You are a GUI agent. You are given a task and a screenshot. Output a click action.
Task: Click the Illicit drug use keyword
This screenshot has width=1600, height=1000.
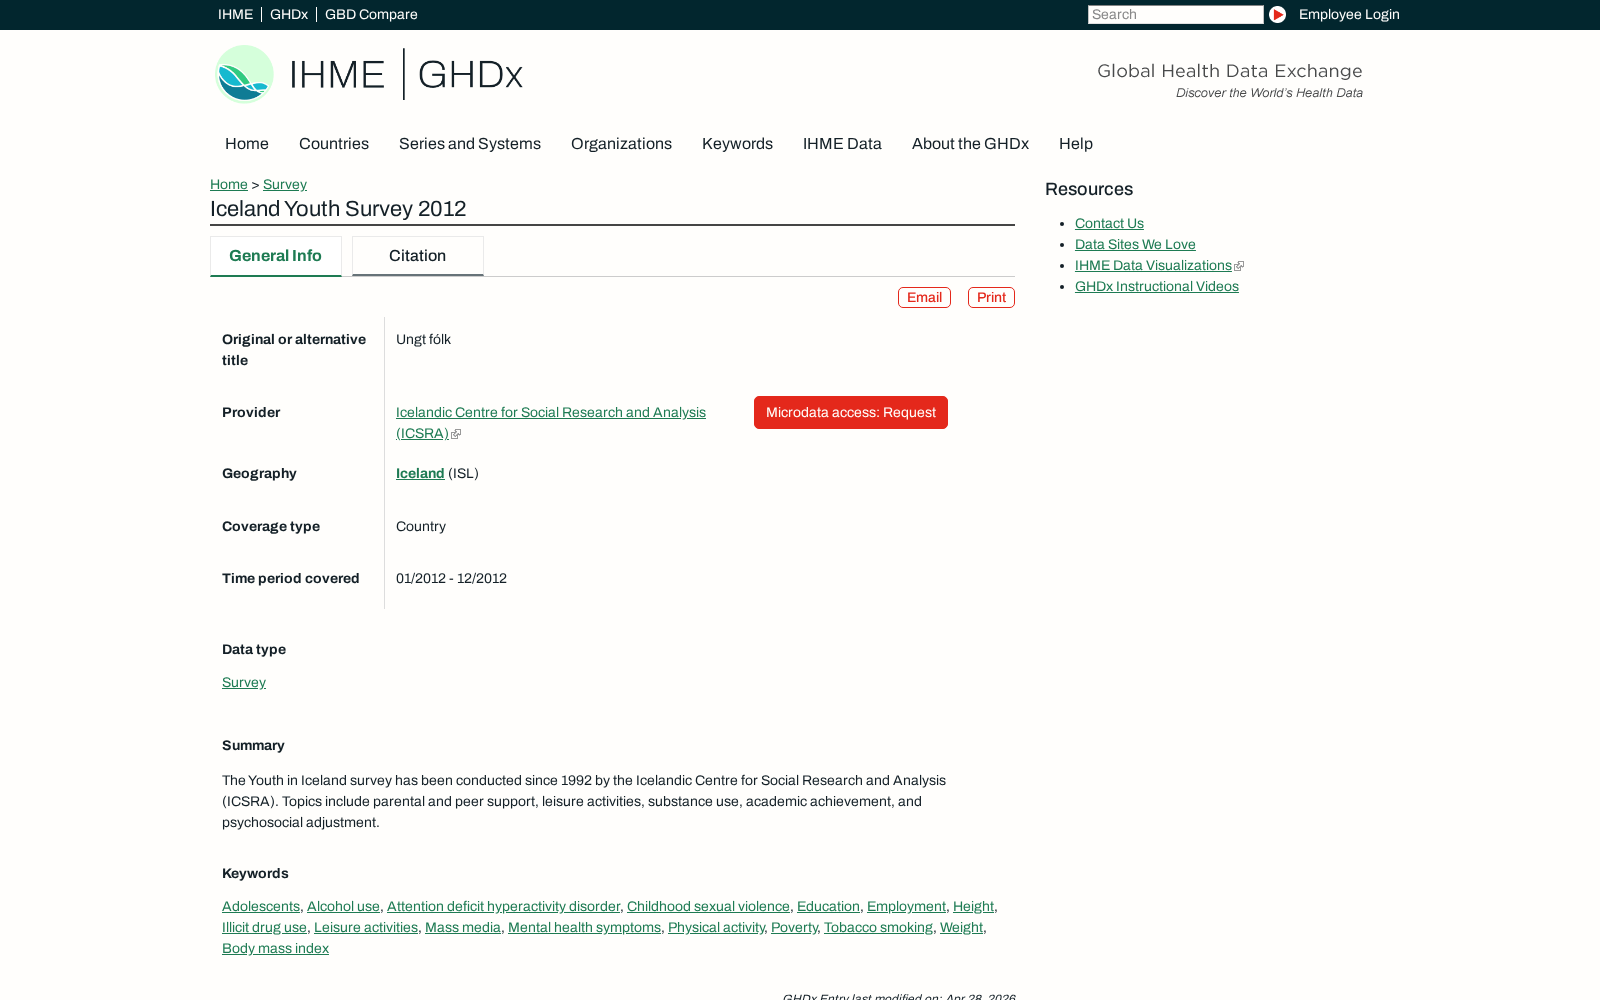tap(264, 927)
